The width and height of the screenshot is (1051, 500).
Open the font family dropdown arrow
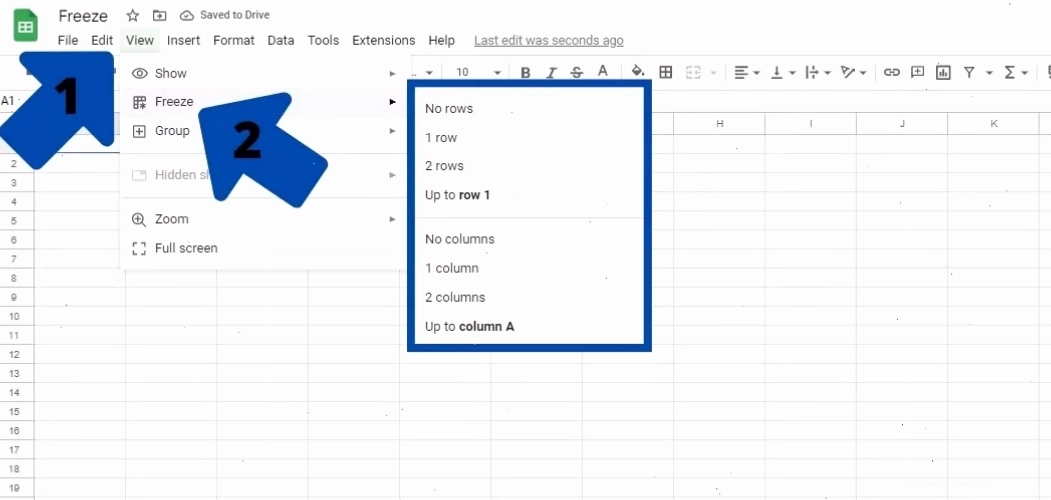coord(430,72)
